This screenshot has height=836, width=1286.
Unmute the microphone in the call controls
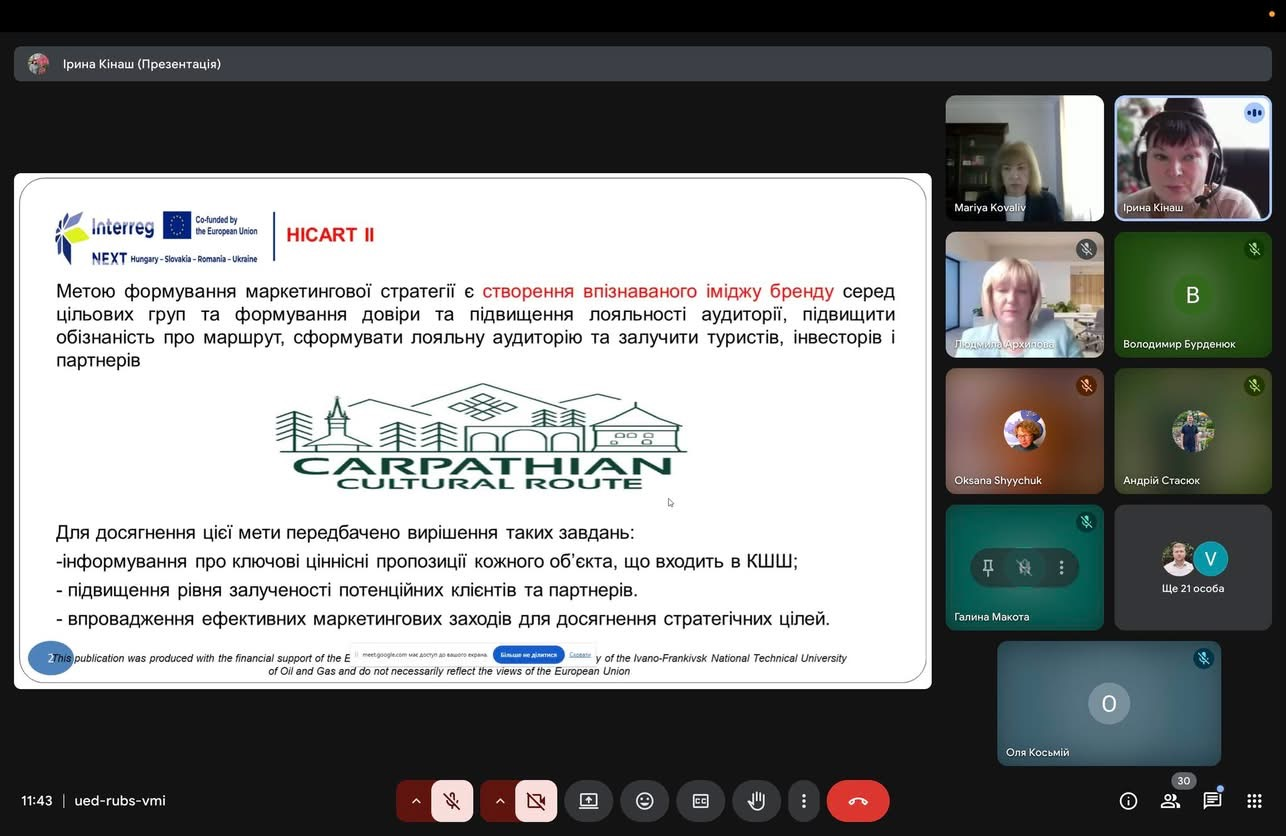point(452,801)
